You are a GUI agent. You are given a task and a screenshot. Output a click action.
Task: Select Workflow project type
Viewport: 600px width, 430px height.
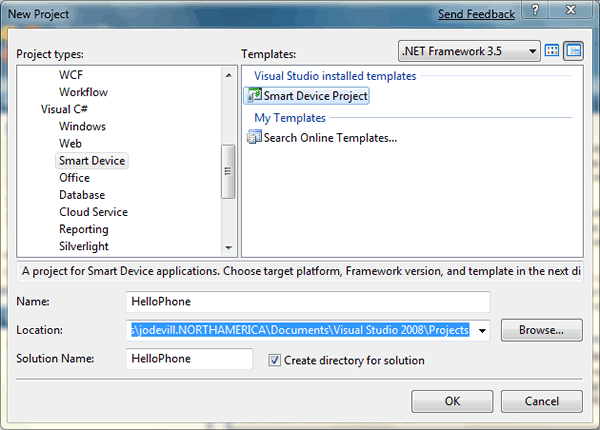click(x=83, y=92)
